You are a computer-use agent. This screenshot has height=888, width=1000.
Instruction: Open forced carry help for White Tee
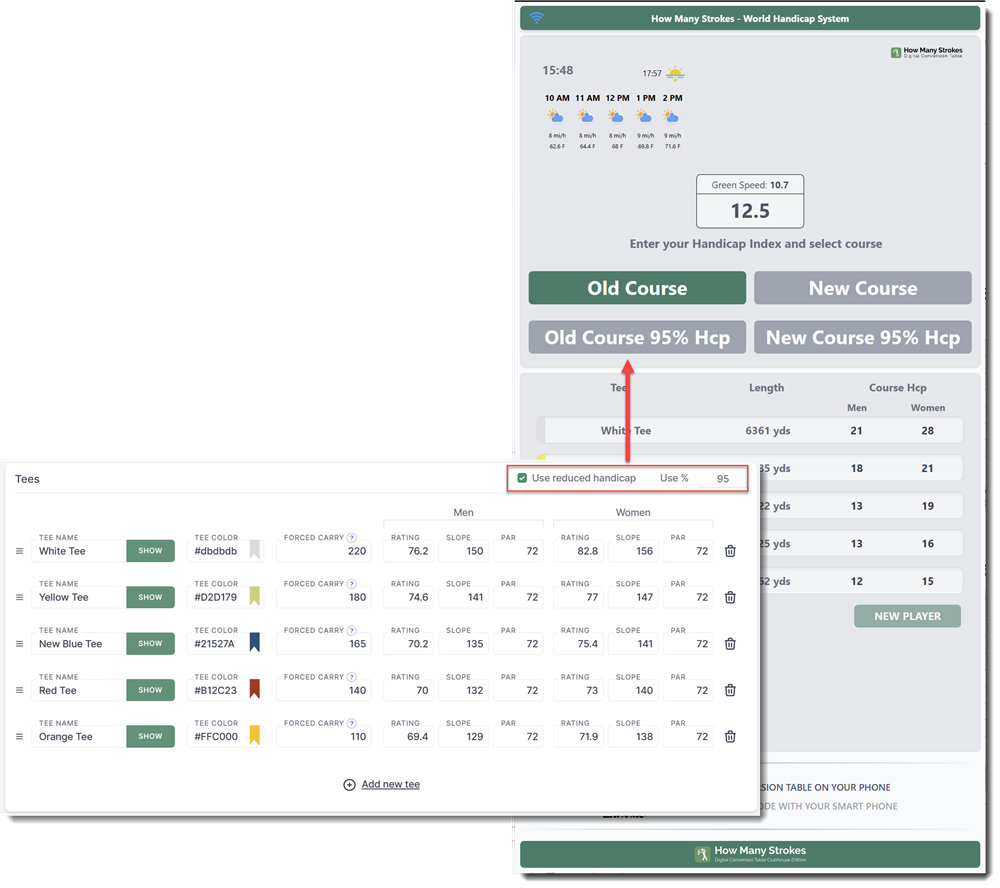coord(351,538)
